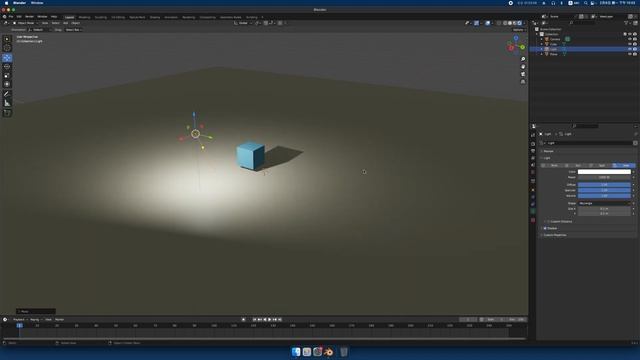Open the light Color swatch
The image size is (640, 360).
pos(604,172)
